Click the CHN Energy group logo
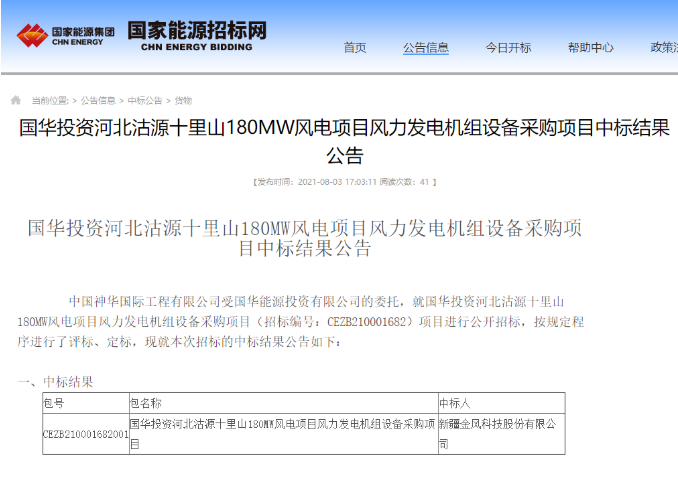The height and width of the screenshot is (482, 678). (x=66, y=36)
